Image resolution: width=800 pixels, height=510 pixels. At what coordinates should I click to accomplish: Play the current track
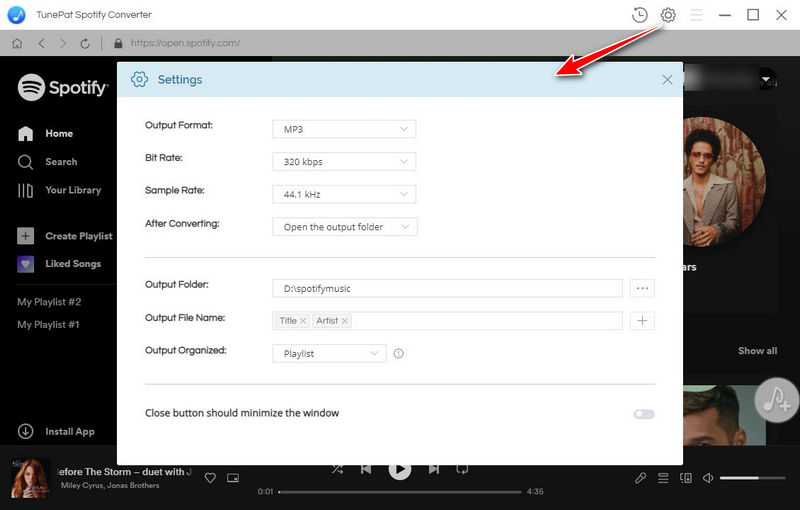click(x=399, y=470)
